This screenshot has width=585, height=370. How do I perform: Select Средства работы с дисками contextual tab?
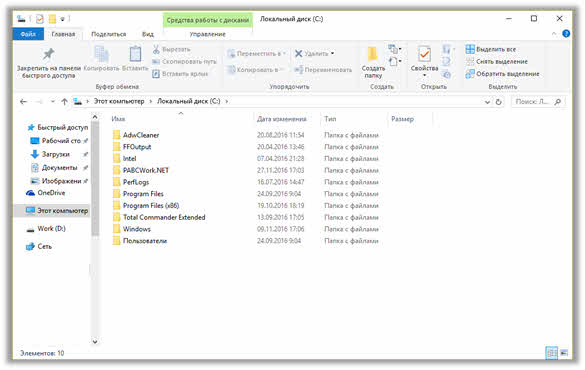pyautogui.click(x=208, y=20)
